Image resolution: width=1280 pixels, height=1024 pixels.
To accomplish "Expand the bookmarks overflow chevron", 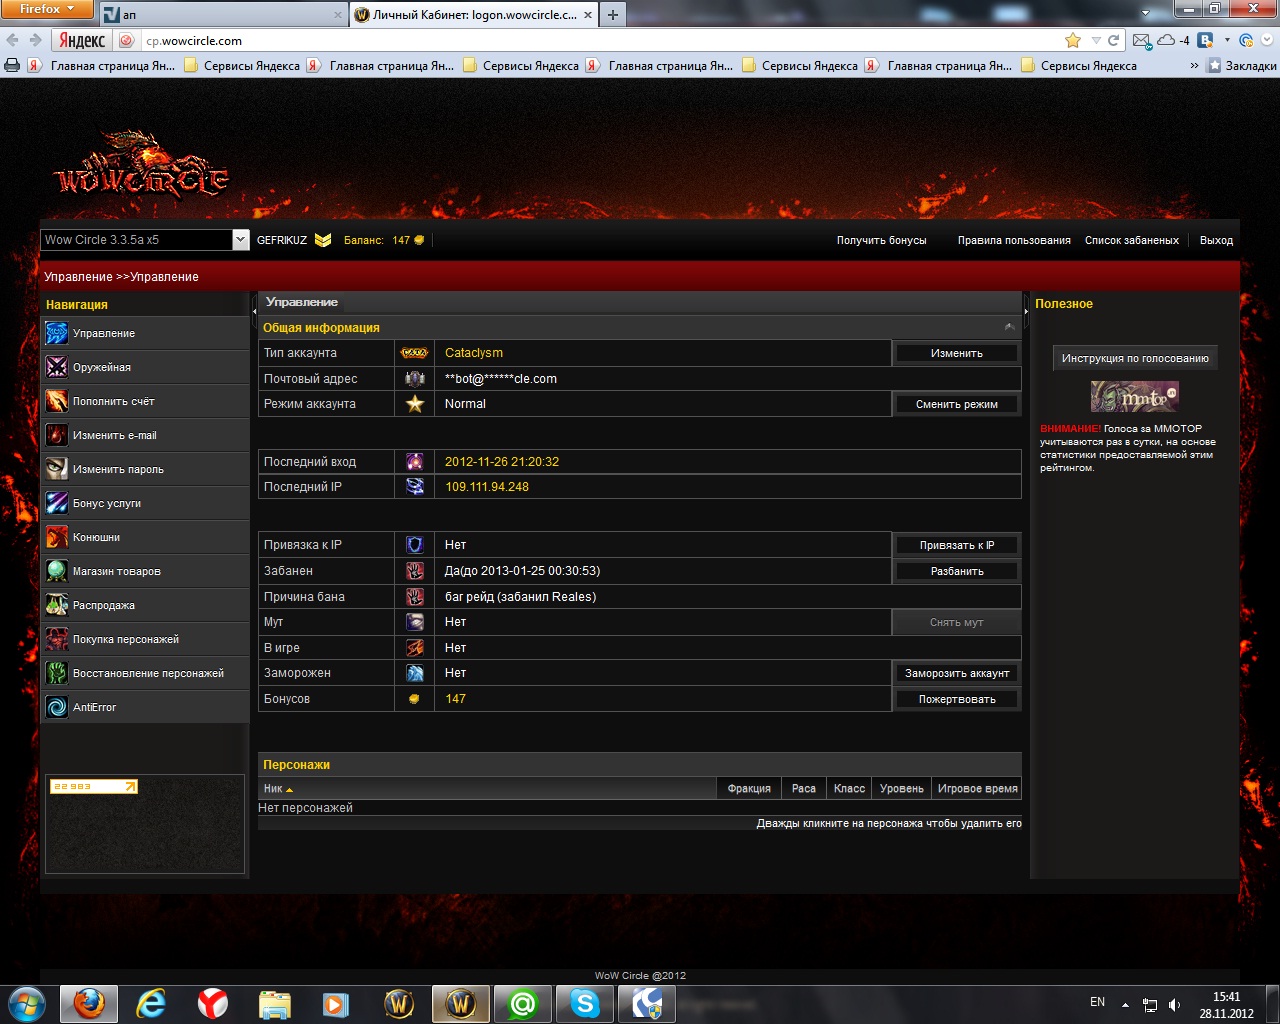I will [x=1194, y=66].
